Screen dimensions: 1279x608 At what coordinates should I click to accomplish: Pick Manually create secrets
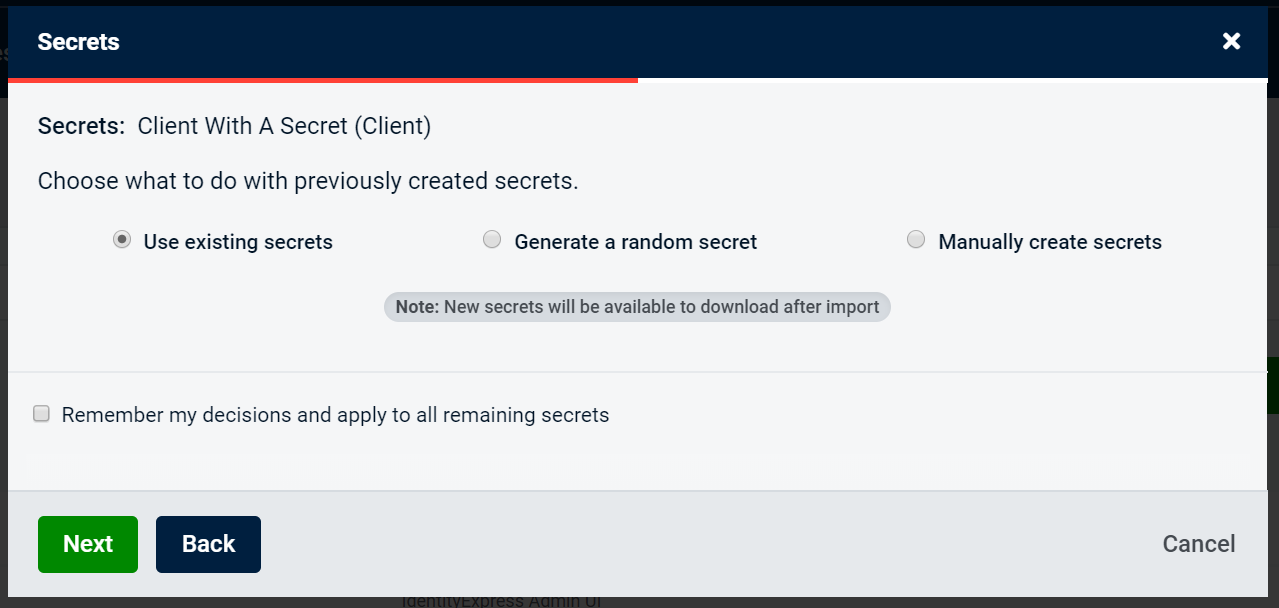915,239
